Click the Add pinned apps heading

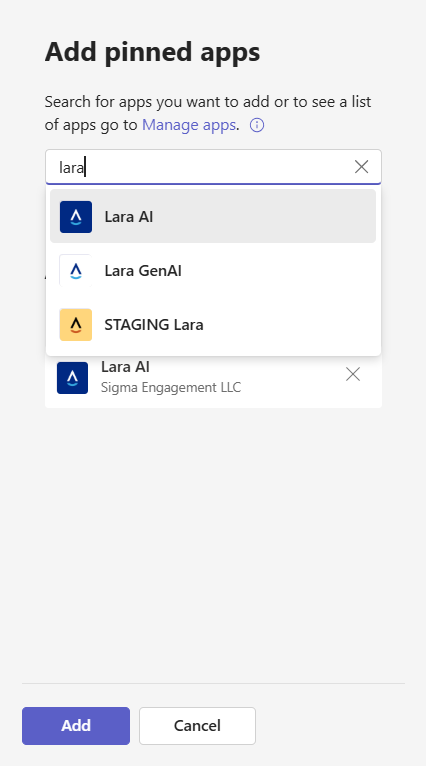(x=152, y=52)
